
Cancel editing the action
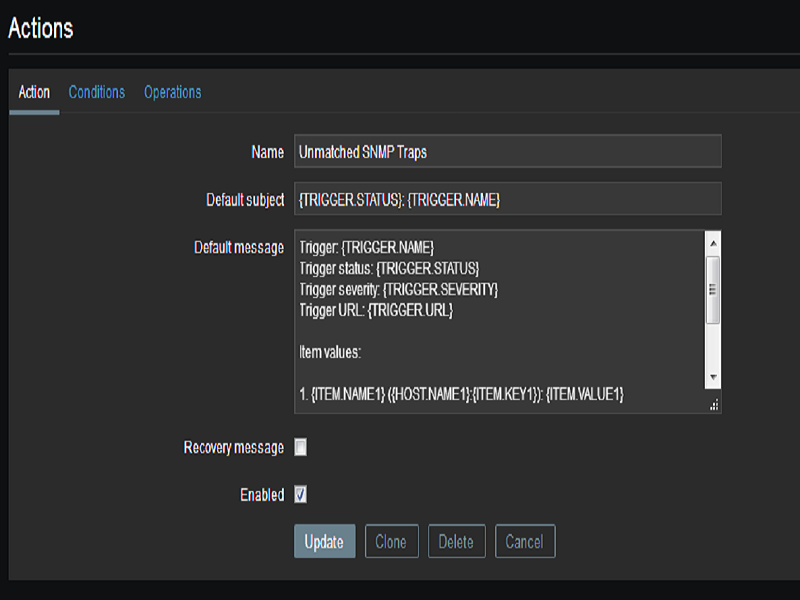[524, 542]
